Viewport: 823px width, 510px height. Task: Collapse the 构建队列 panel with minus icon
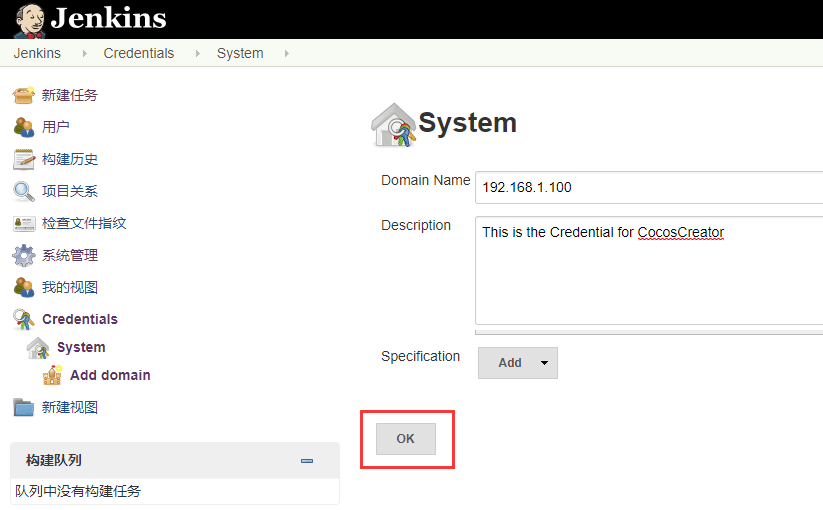point(307,461)
